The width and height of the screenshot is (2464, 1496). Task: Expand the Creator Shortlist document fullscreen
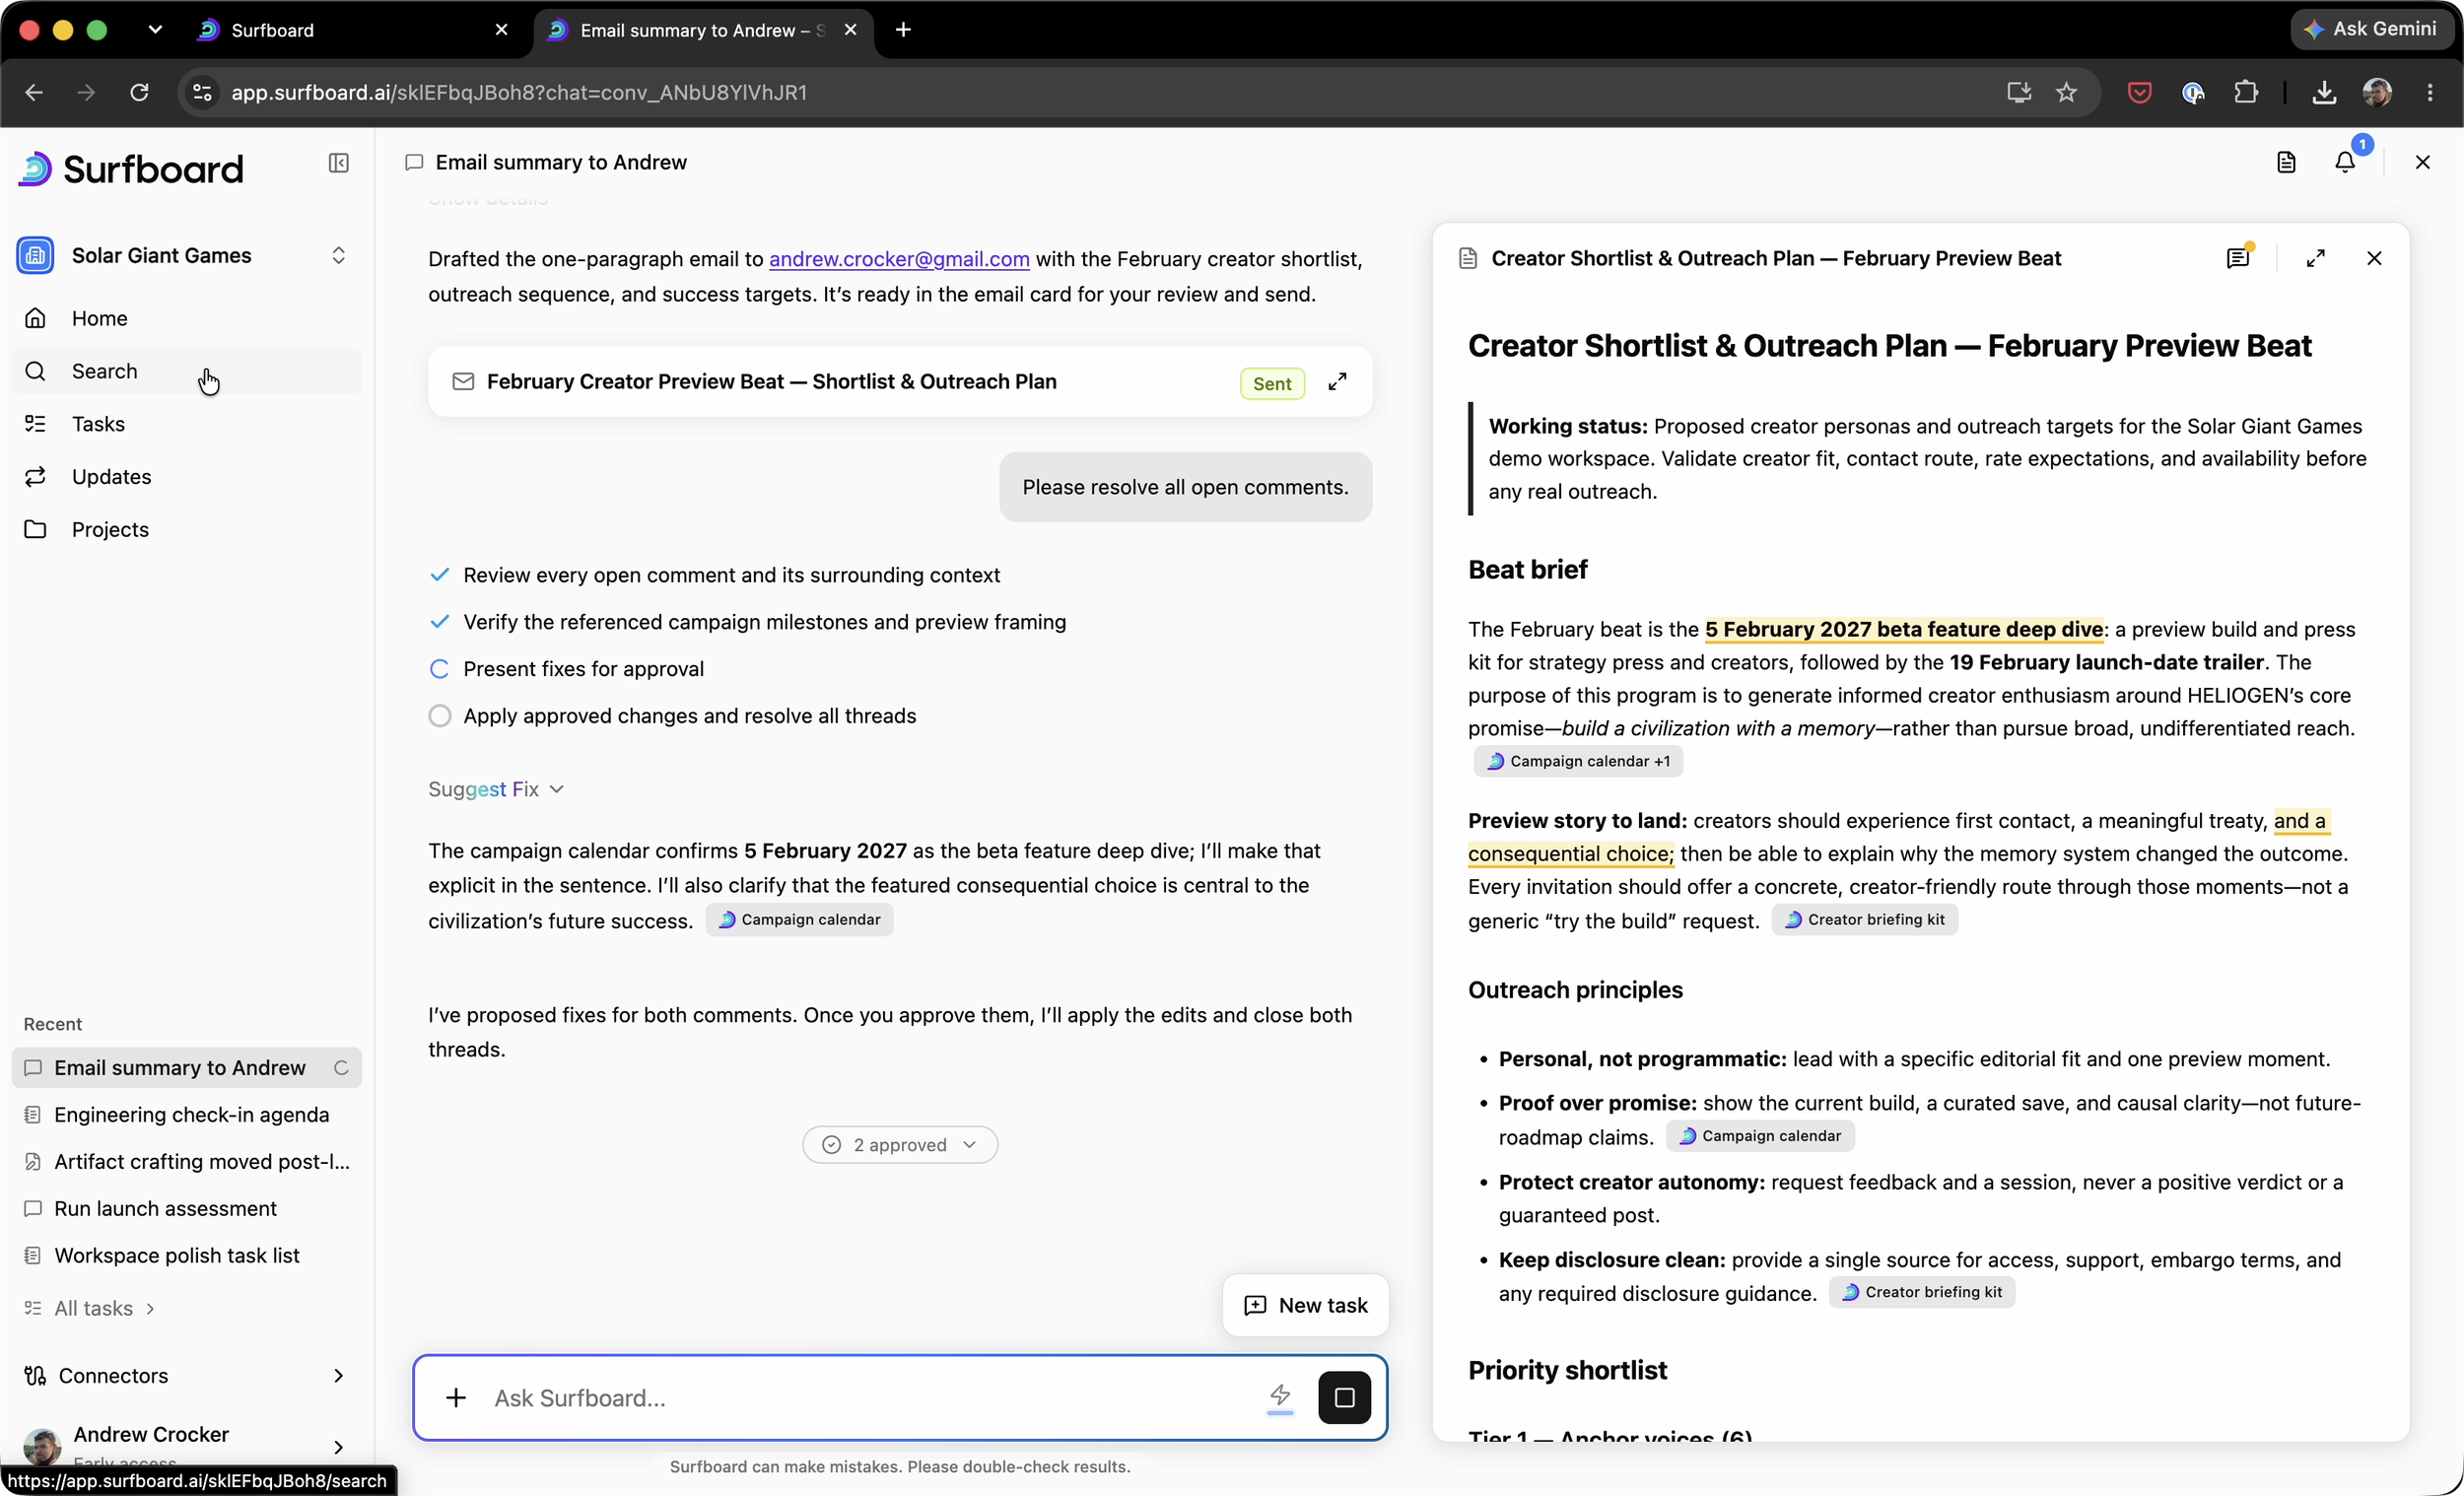coord(2315,258)
